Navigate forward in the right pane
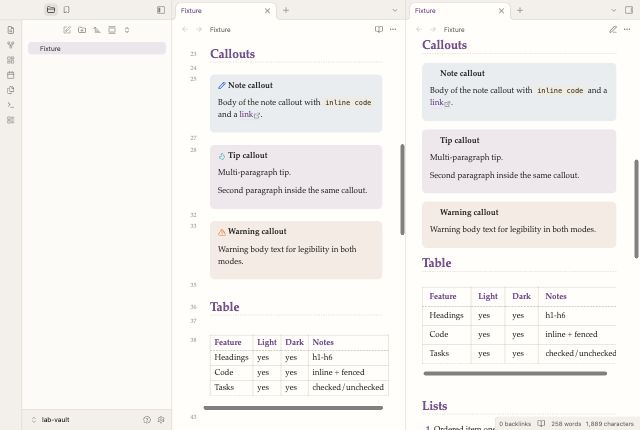640x430 pixels. click(x=433, y=29)
